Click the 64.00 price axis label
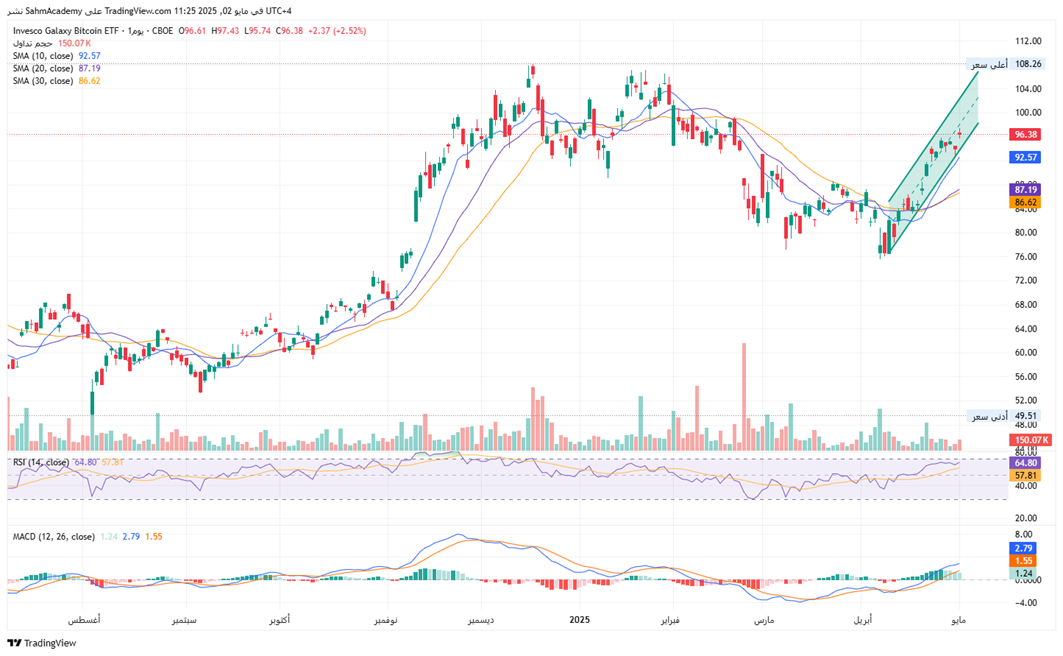Screen dimensions: 1063x656 (x=1026, y=329)
